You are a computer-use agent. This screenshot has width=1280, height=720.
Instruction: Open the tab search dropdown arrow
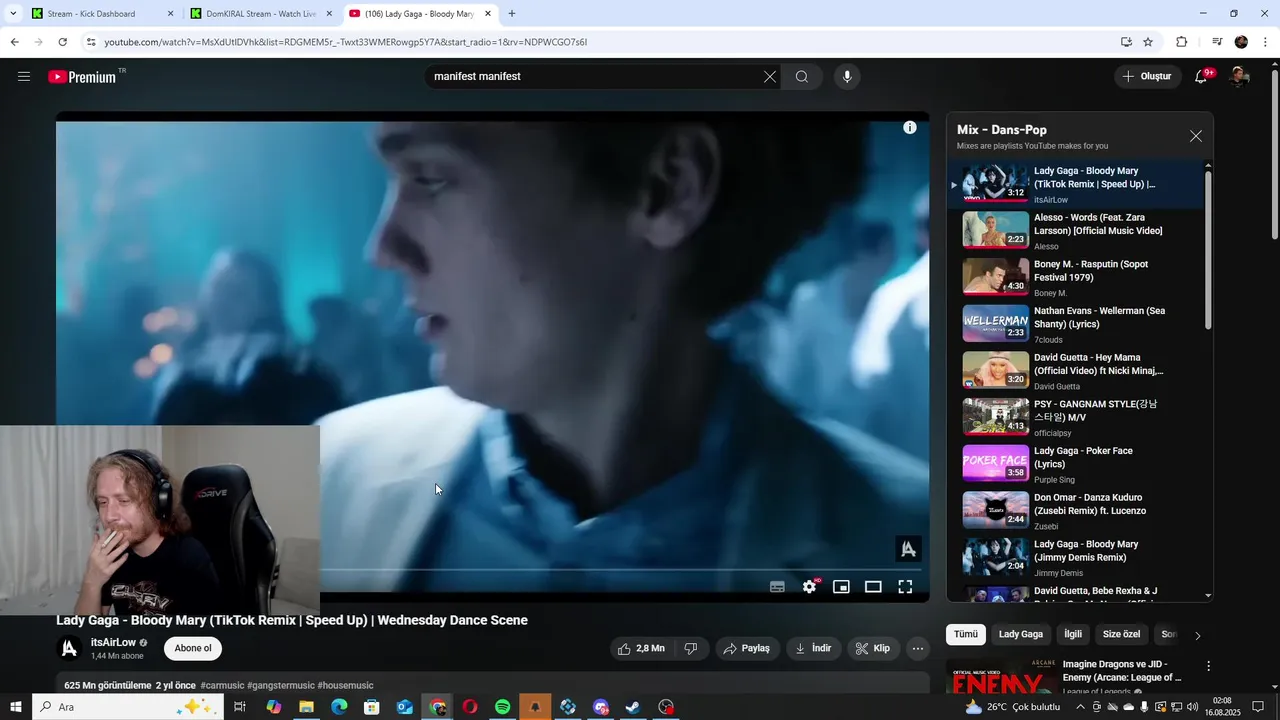point(13,14)
